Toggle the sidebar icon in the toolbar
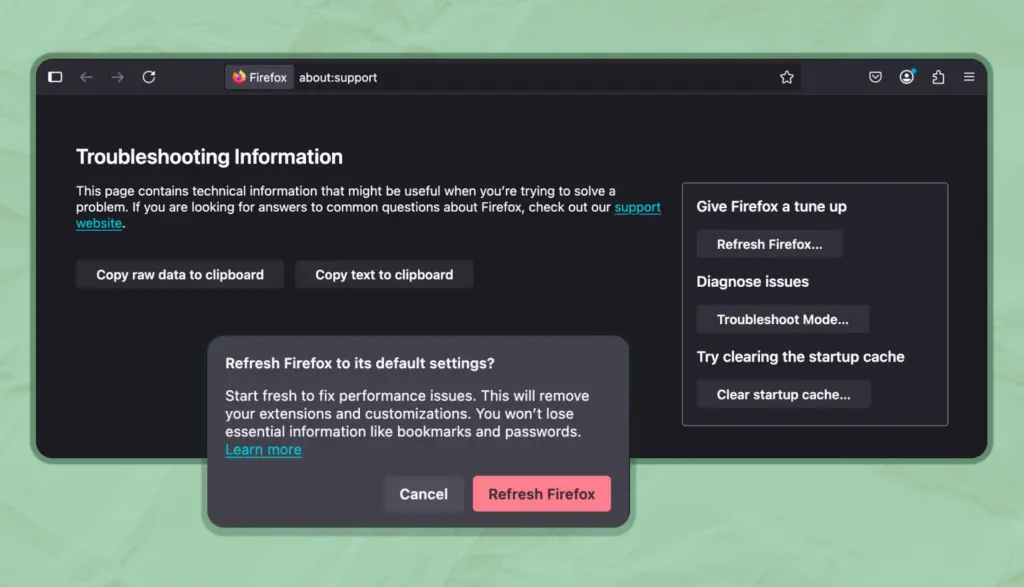The height and width of the screenshot is (587, 1024). [x=55, y=77]
